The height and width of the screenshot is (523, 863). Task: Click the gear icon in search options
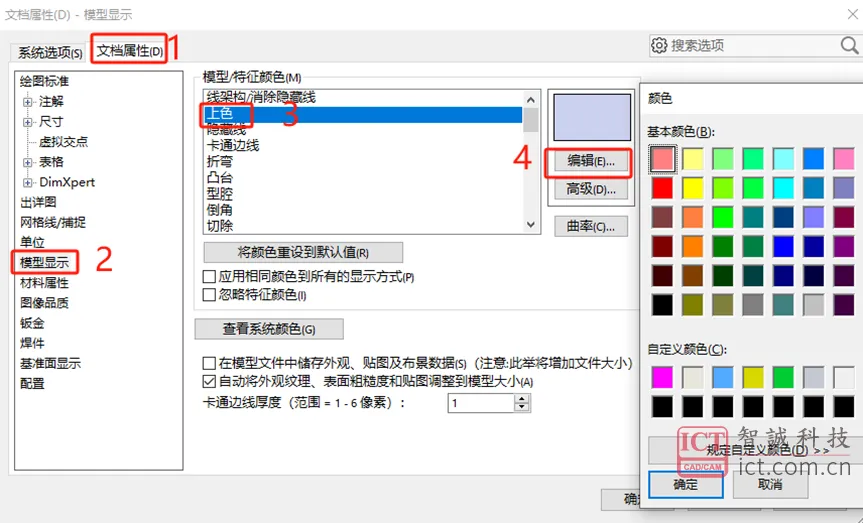659,45
